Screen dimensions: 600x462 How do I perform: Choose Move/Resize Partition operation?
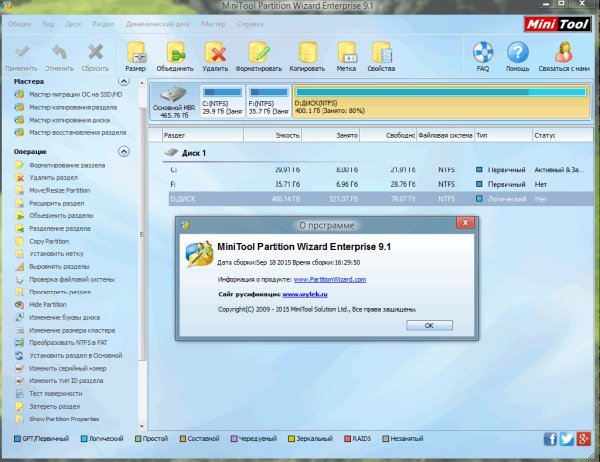coord(59,191)
